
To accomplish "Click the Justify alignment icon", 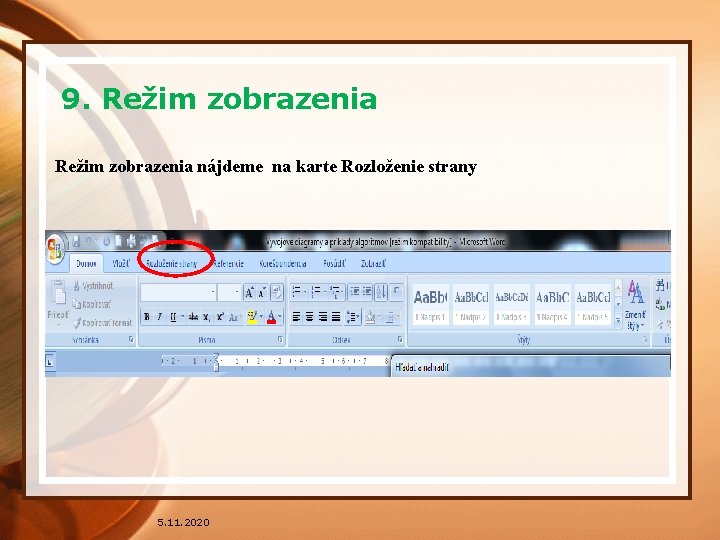I will [x=336, y=316].
